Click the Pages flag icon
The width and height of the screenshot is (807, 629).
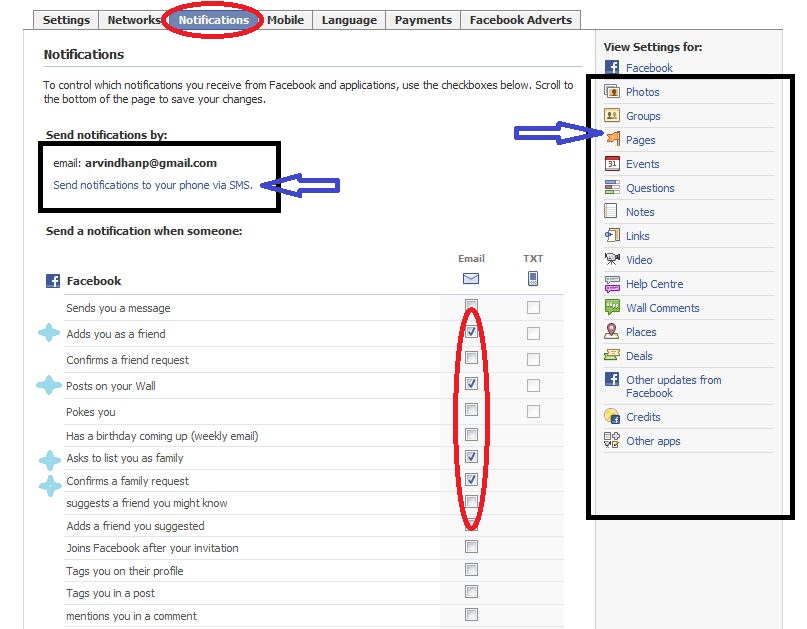click(x=612, y=139)
